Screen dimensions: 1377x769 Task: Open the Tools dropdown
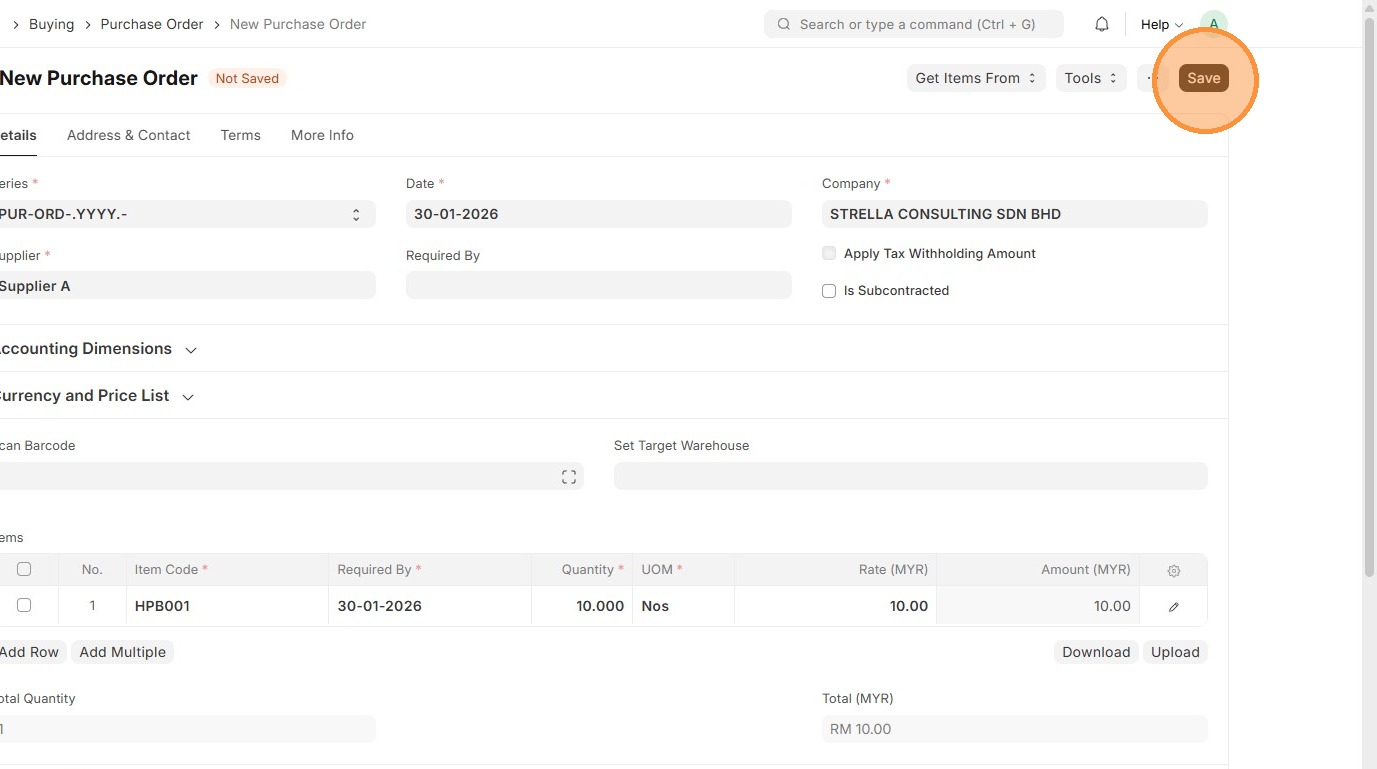point(1090,78)
